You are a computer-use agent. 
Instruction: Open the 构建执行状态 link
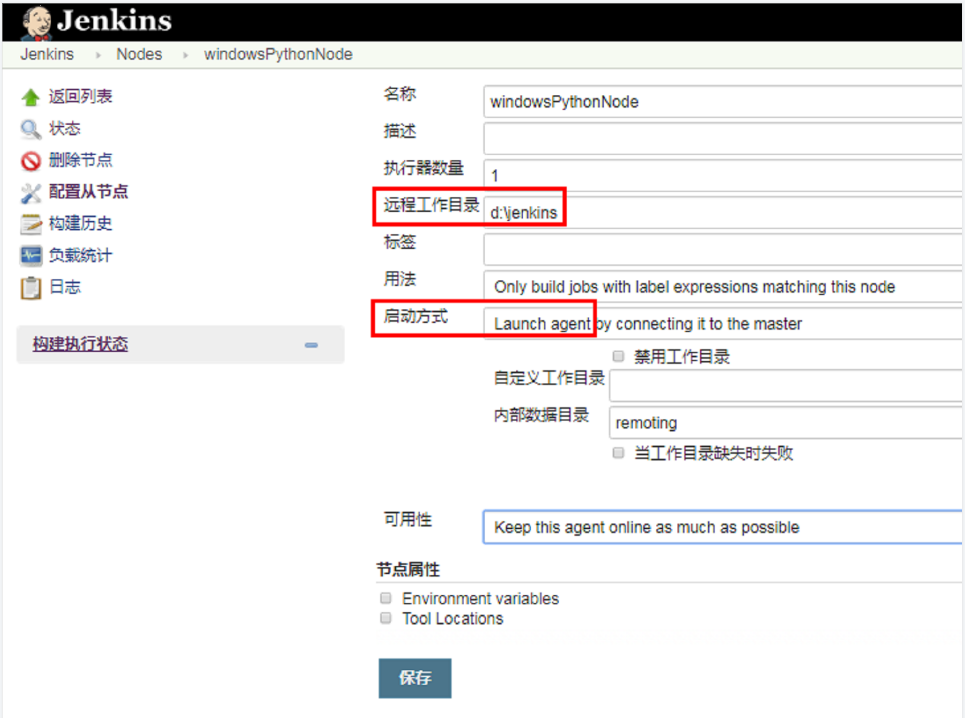point(80,344)
